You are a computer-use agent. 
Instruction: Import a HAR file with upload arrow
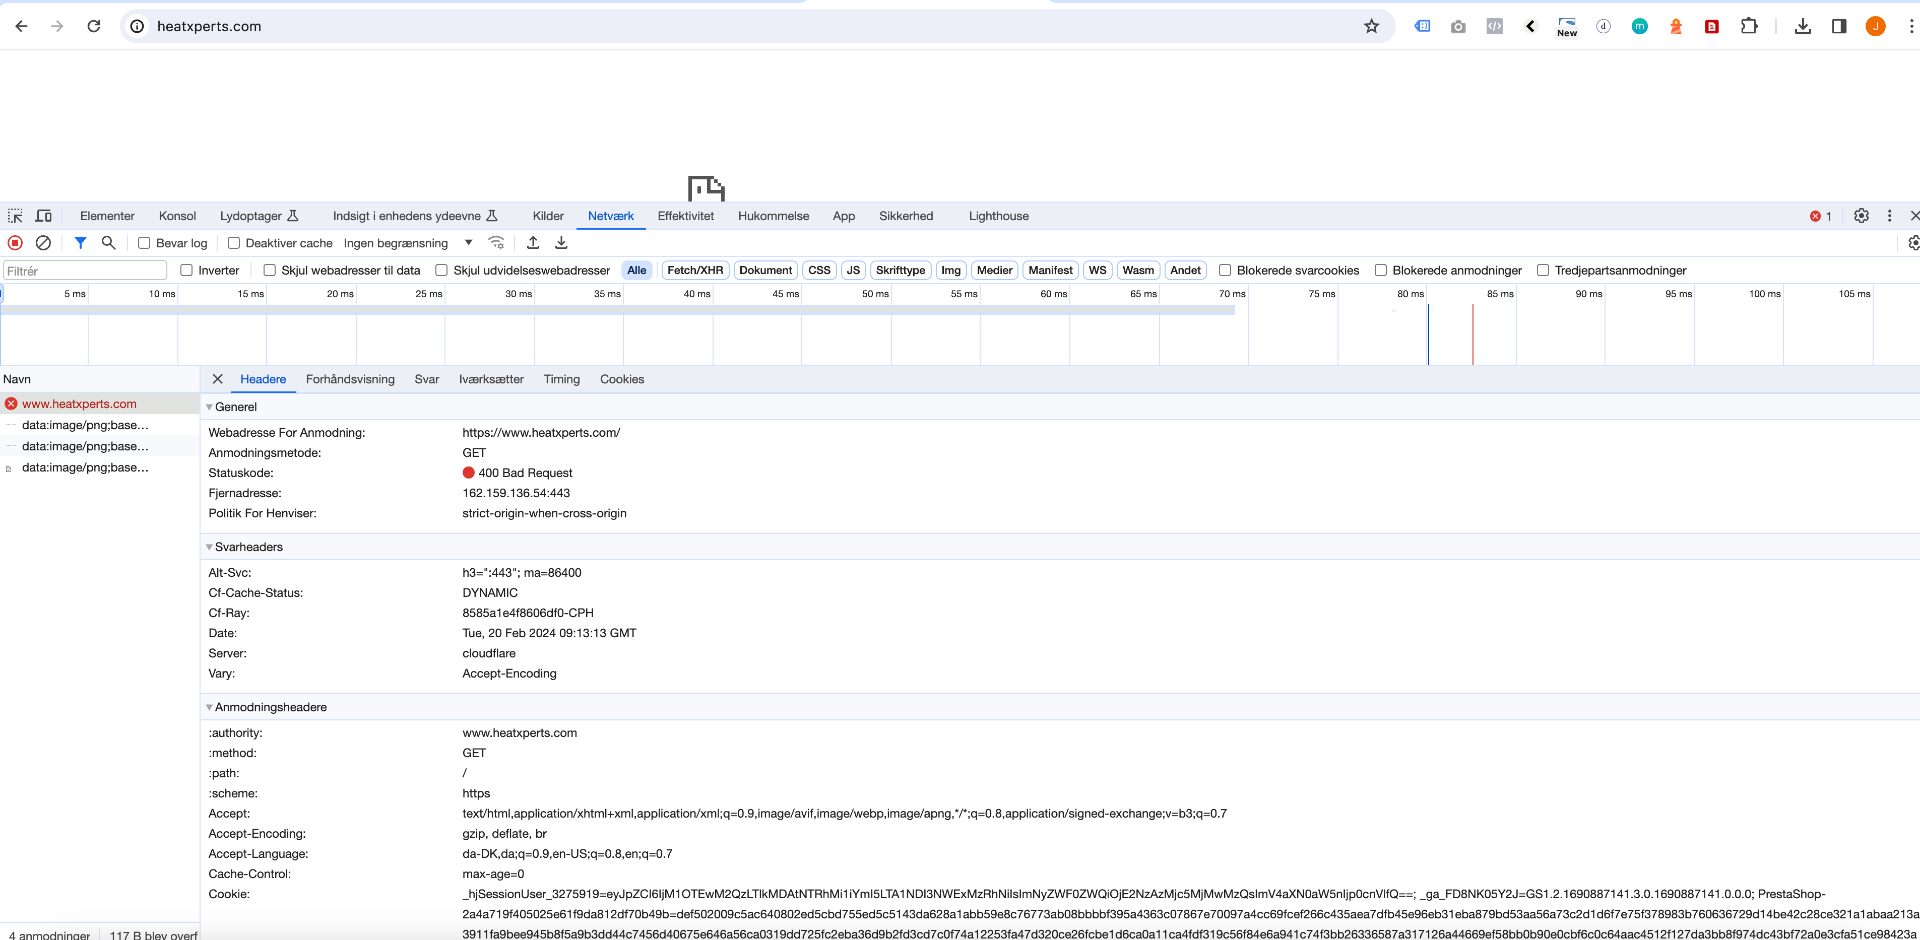tap(533, 243)
